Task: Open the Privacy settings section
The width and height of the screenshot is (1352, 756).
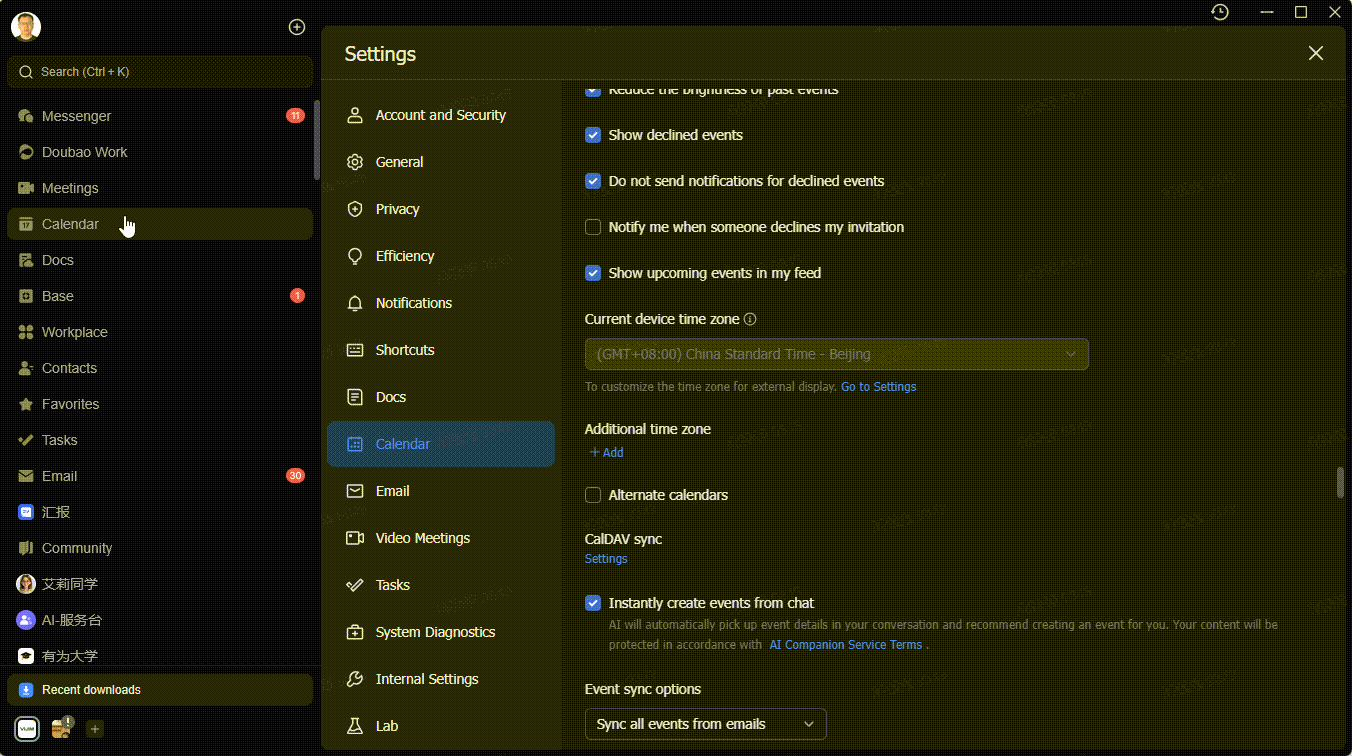Action: (441, 209)
